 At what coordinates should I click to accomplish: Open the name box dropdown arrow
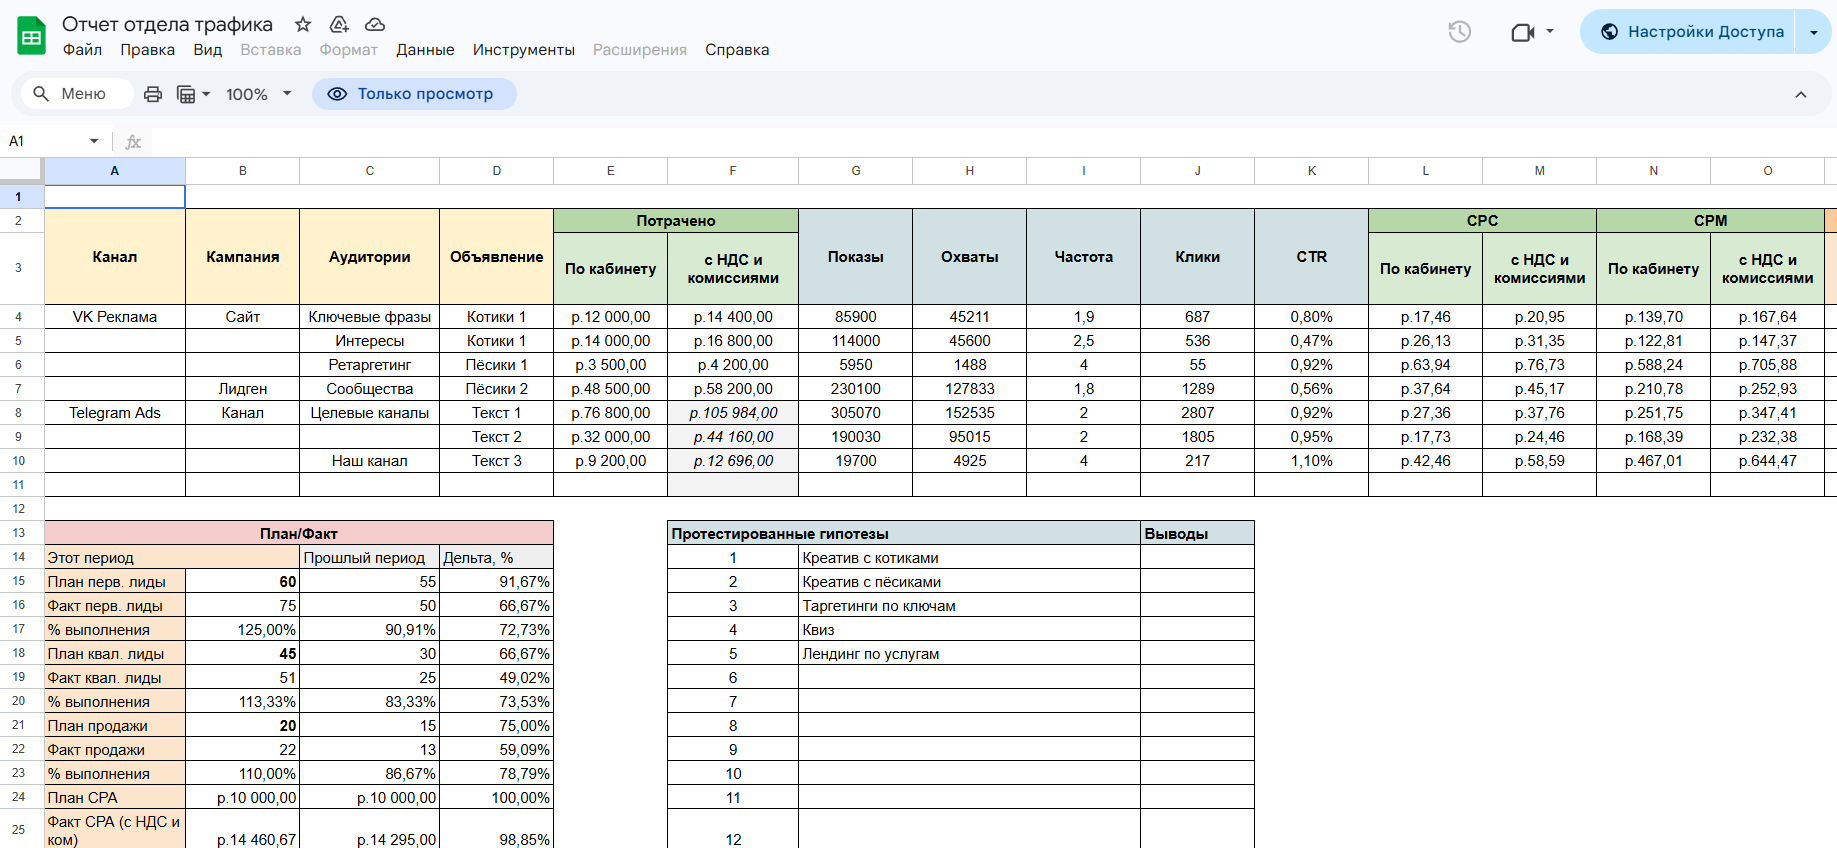[x=94, y=141]
